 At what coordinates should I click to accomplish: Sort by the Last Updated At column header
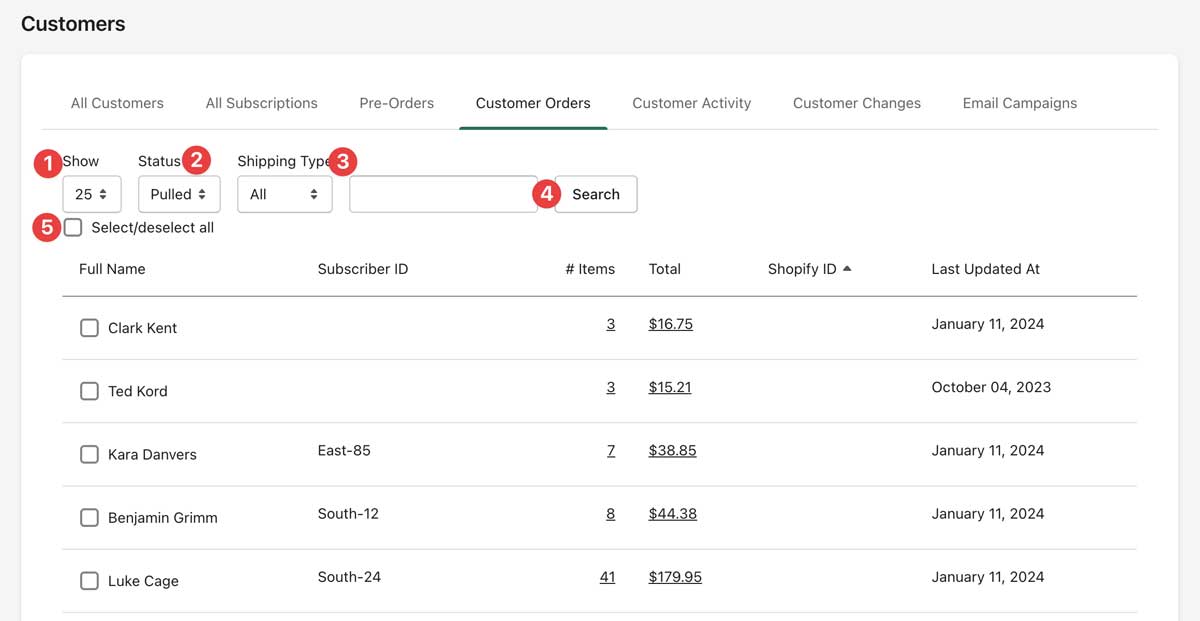985,269
